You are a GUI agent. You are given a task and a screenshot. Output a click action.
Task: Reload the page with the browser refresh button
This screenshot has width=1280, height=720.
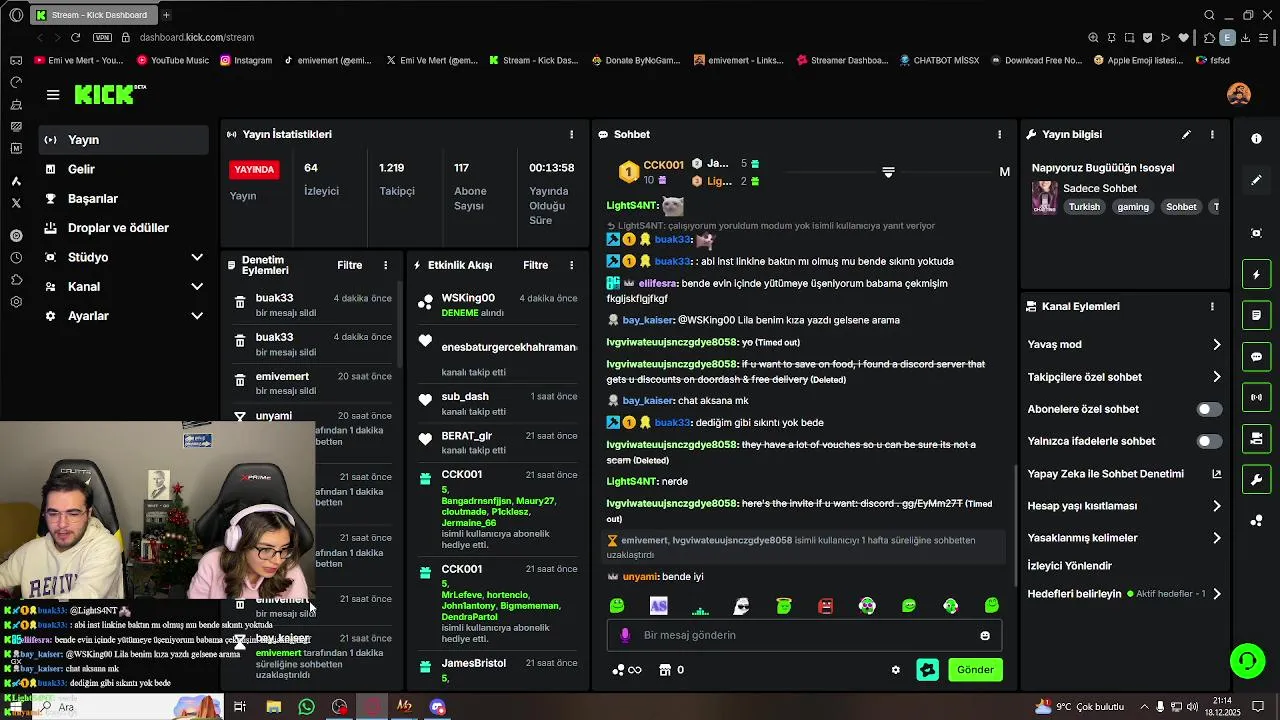75,37
